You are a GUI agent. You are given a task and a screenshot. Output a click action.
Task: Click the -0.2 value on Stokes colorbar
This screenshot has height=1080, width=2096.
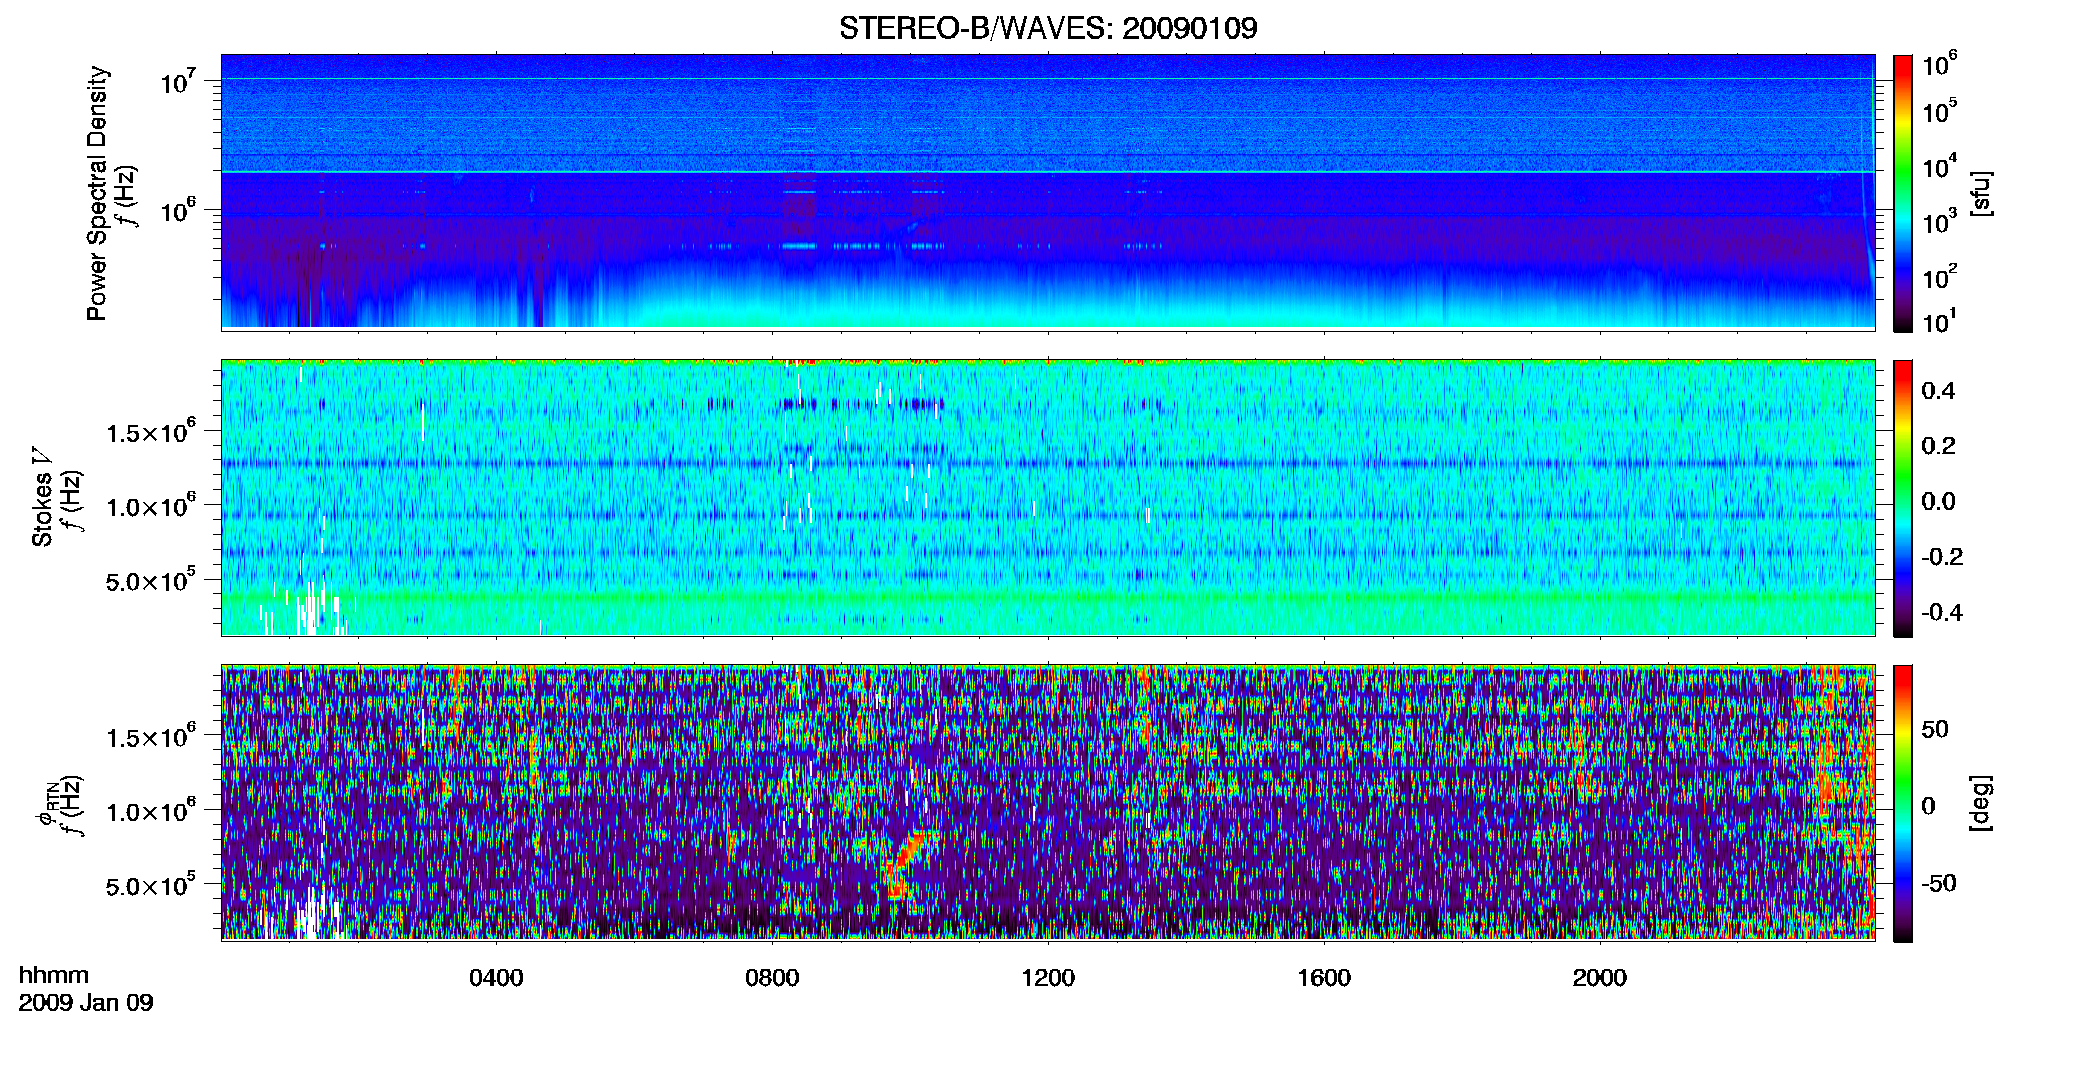coord(1942,557)
